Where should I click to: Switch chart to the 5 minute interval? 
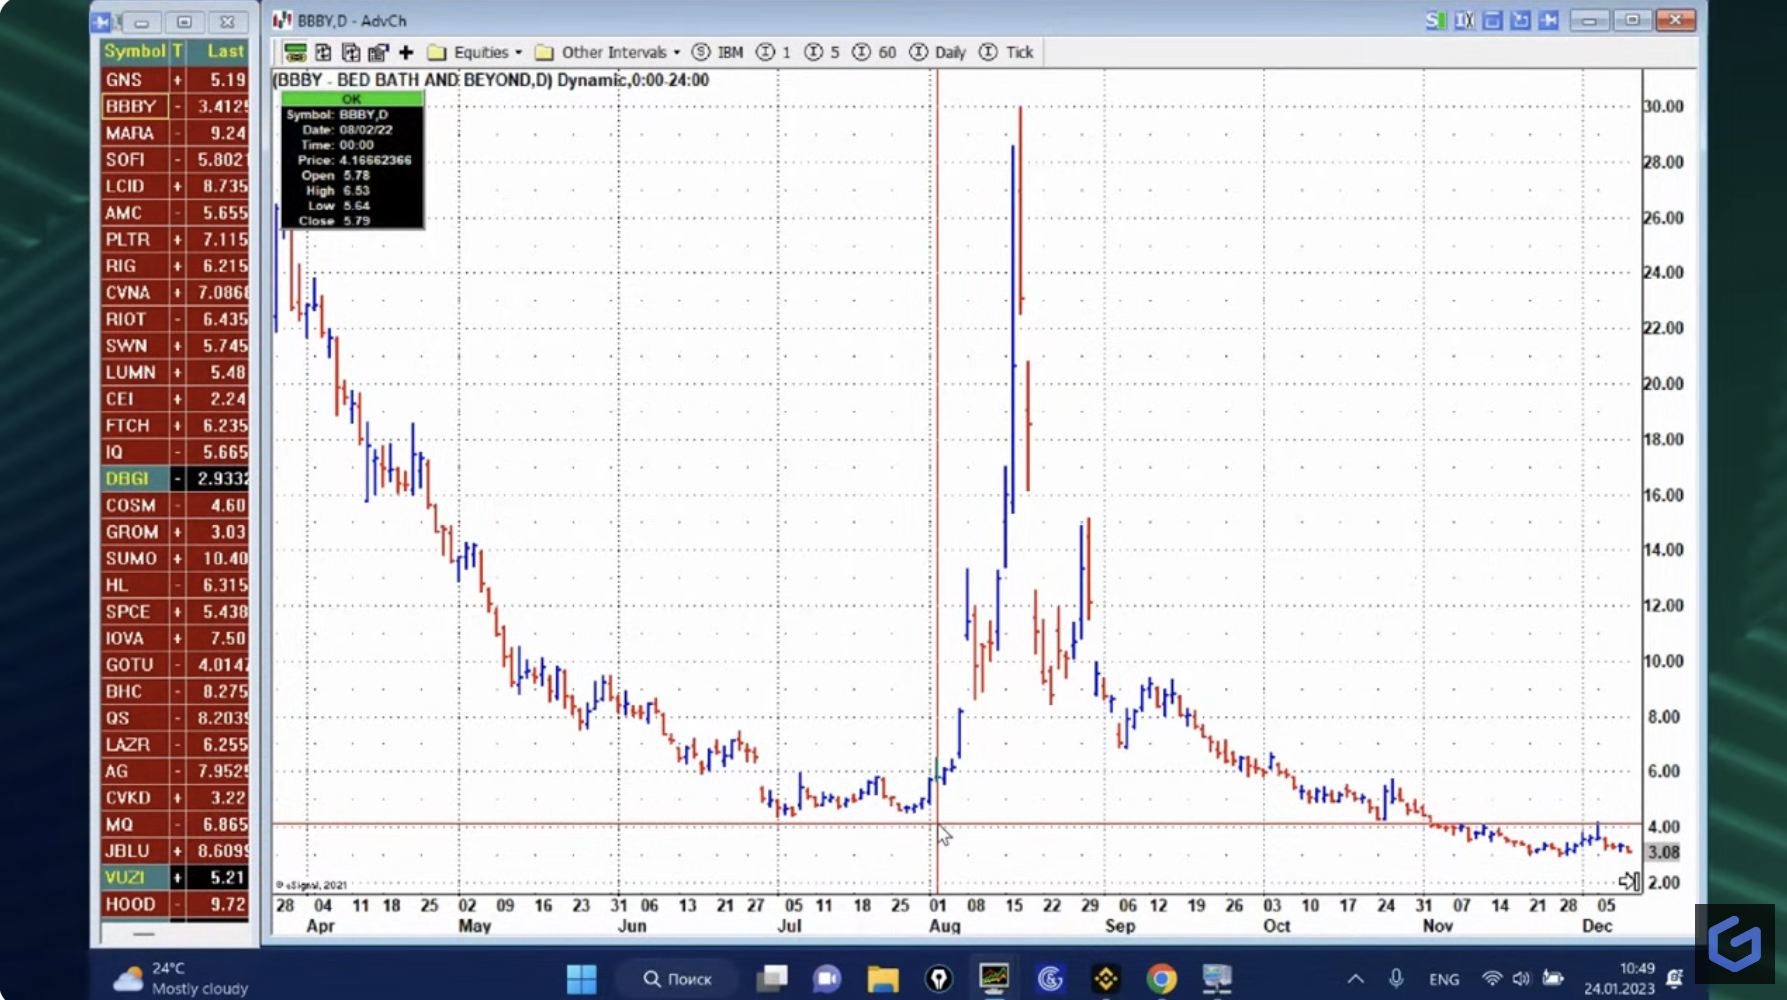pyautogui.click(x=822, y=52)
